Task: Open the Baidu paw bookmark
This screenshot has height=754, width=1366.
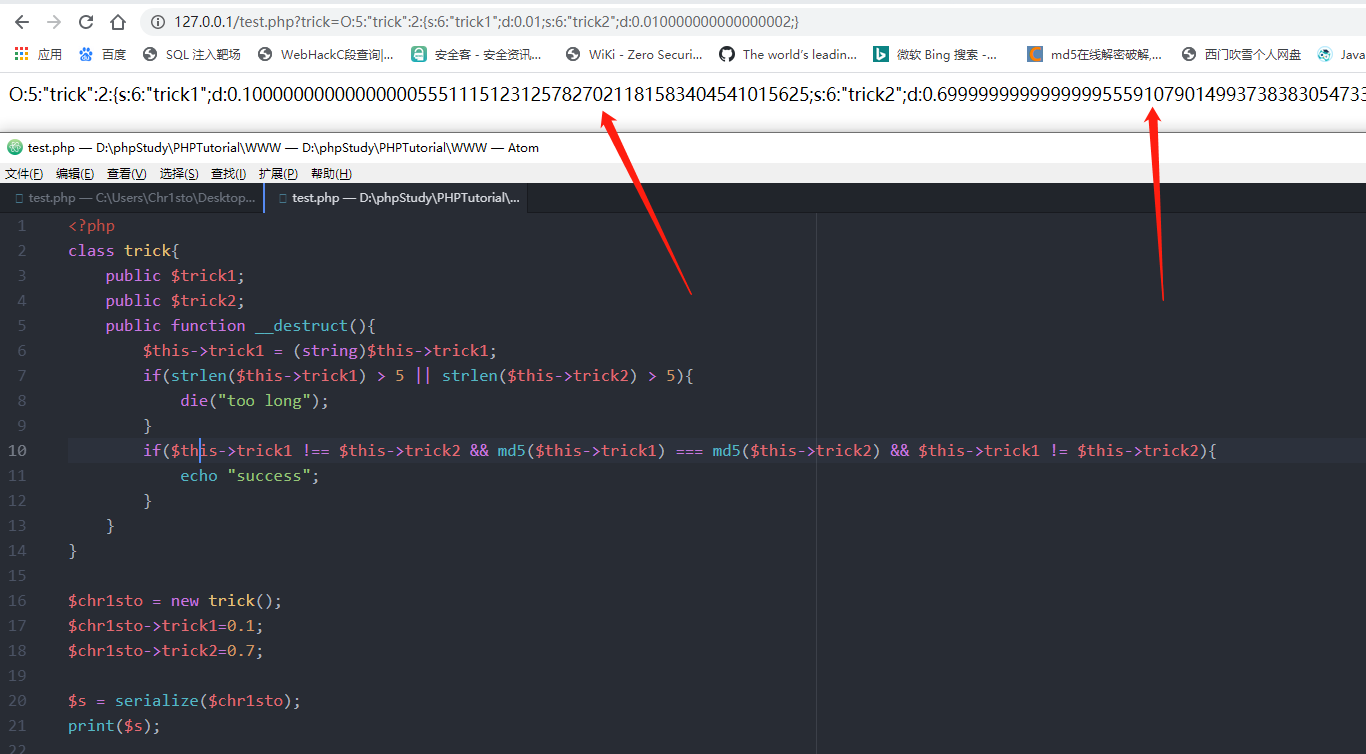Action: coord(86,54)
